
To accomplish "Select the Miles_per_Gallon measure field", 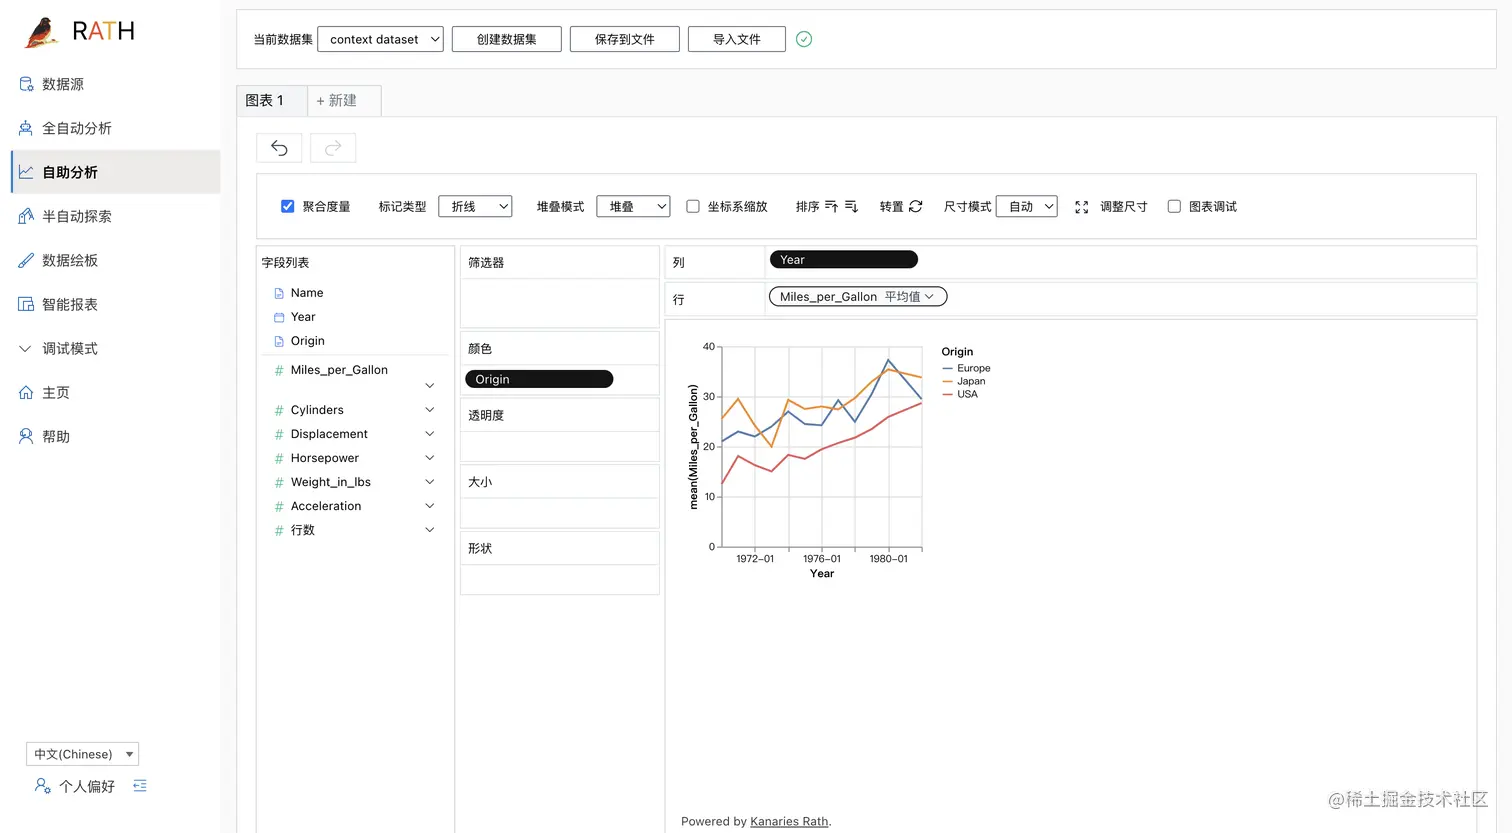I will (x=339, y=370).
